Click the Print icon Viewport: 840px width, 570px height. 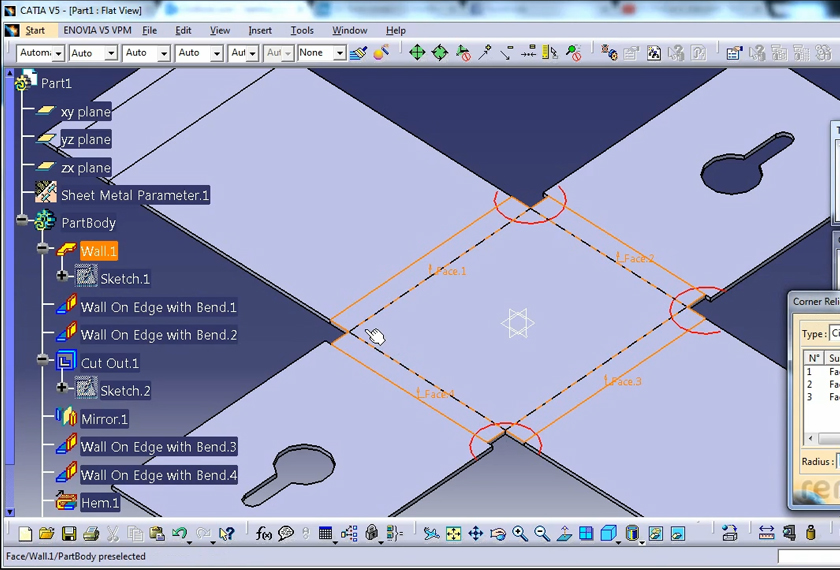[x=91, y=534]
